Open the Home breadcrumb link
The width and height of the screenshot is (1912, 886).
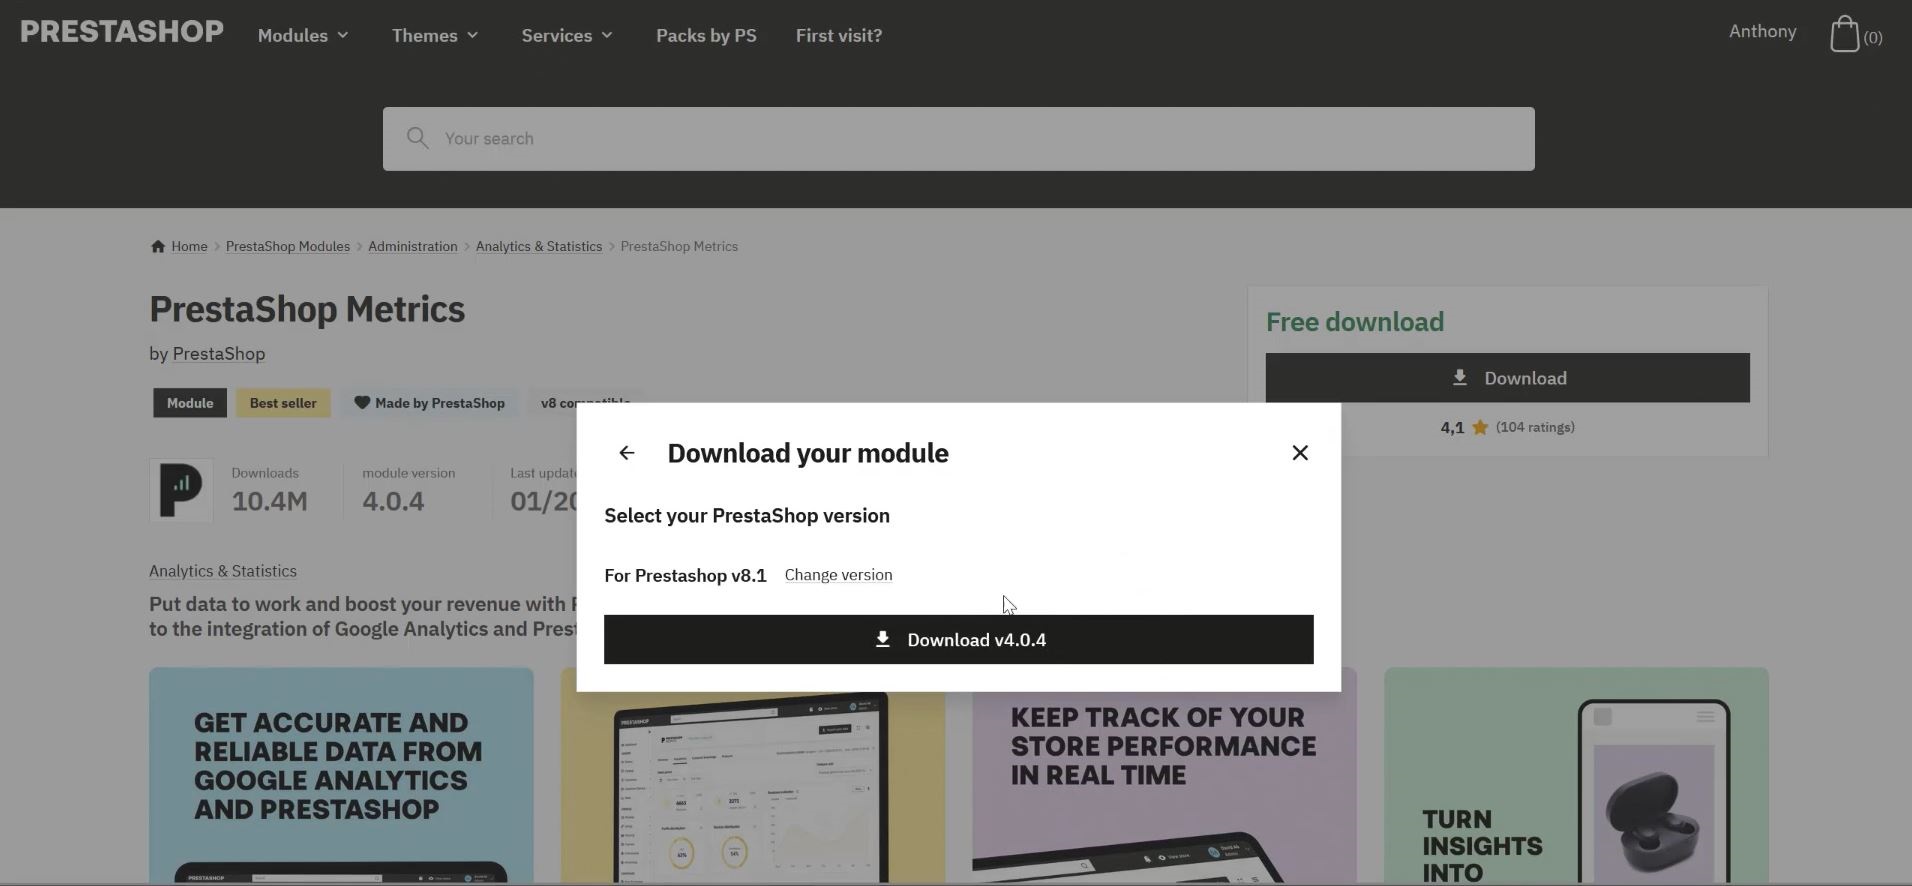189,246
